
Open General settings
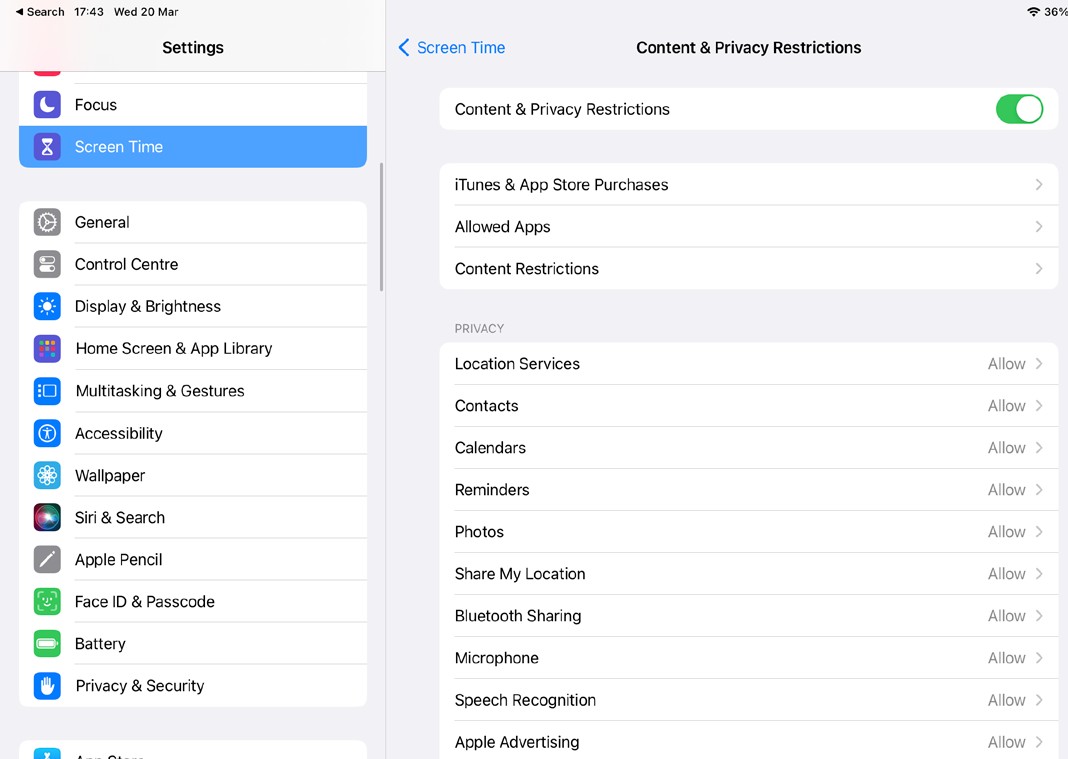click(193, 222)
